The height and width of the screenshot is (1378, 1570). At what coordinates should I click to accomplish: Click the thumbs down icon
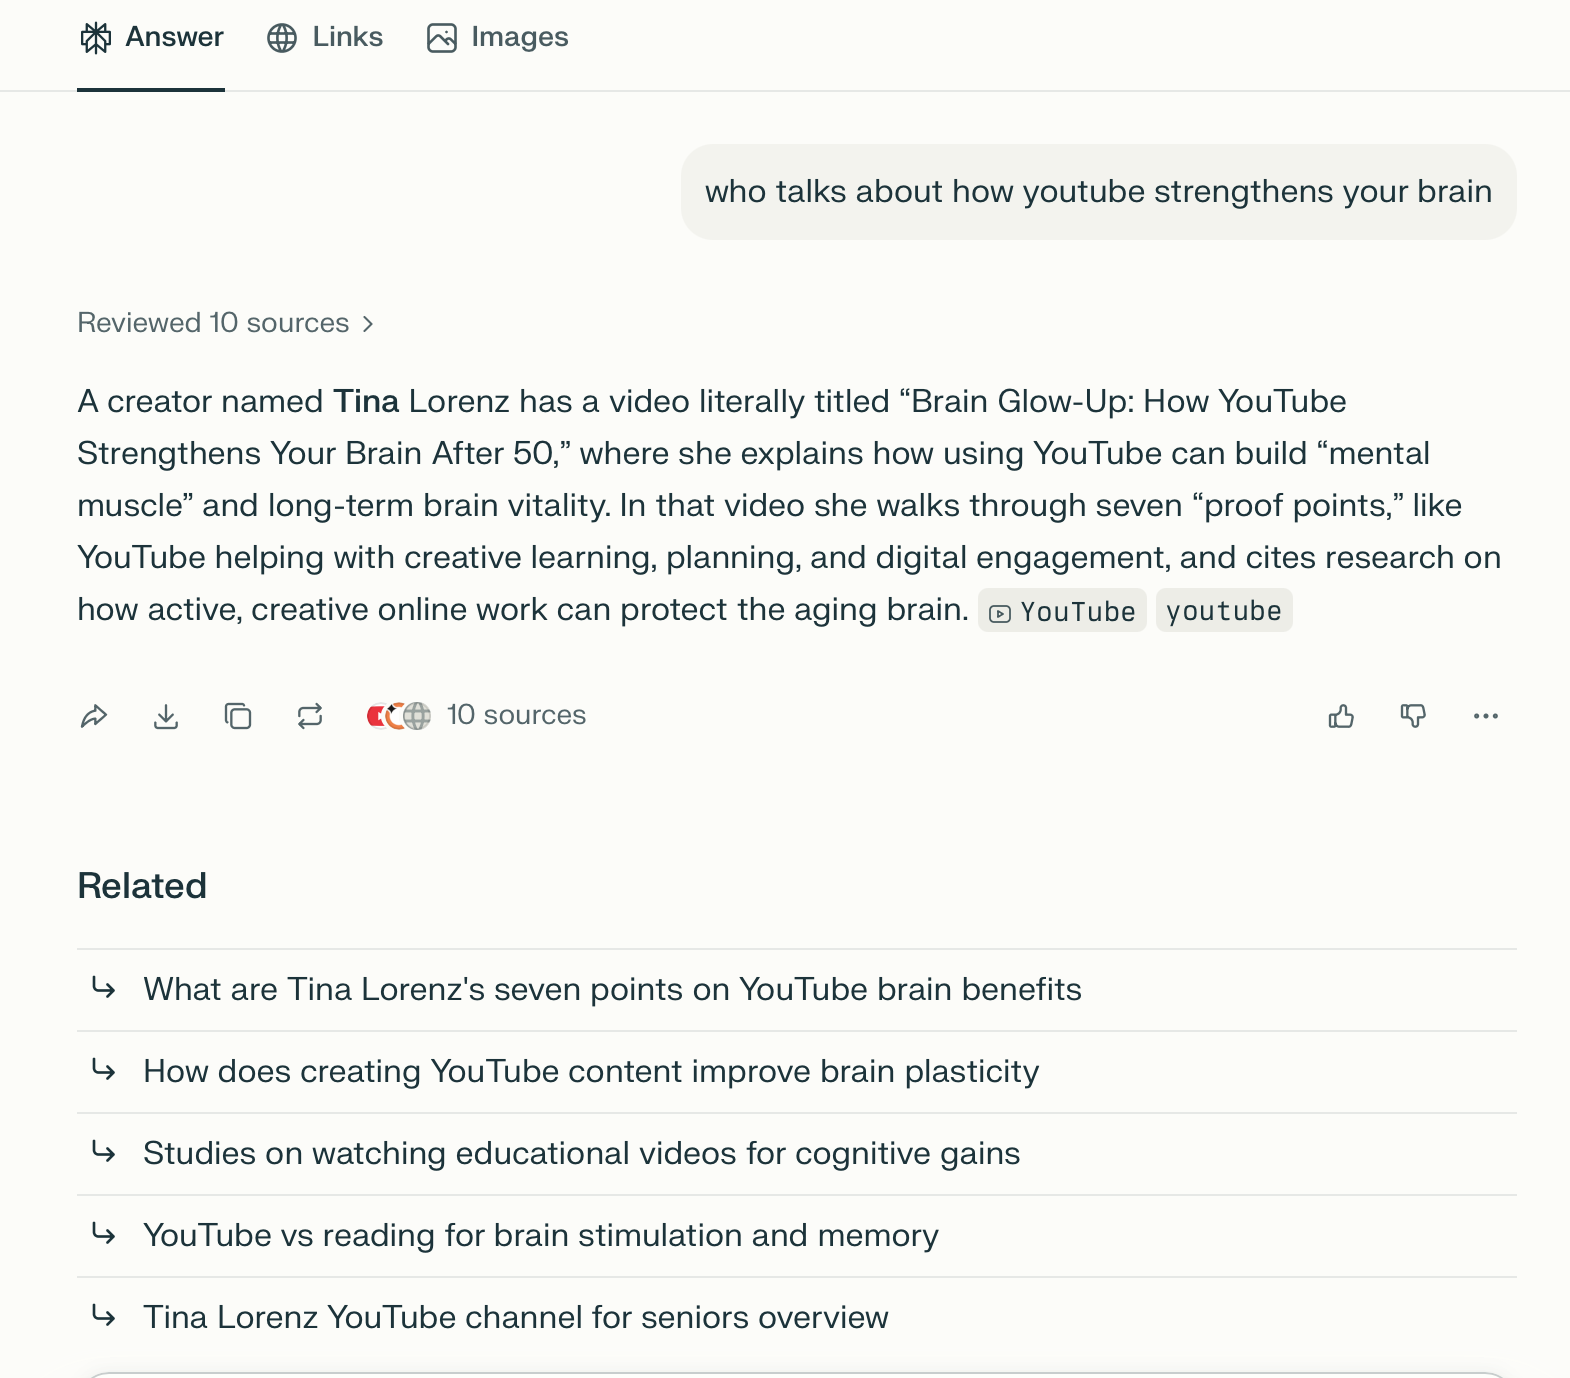1413,716
